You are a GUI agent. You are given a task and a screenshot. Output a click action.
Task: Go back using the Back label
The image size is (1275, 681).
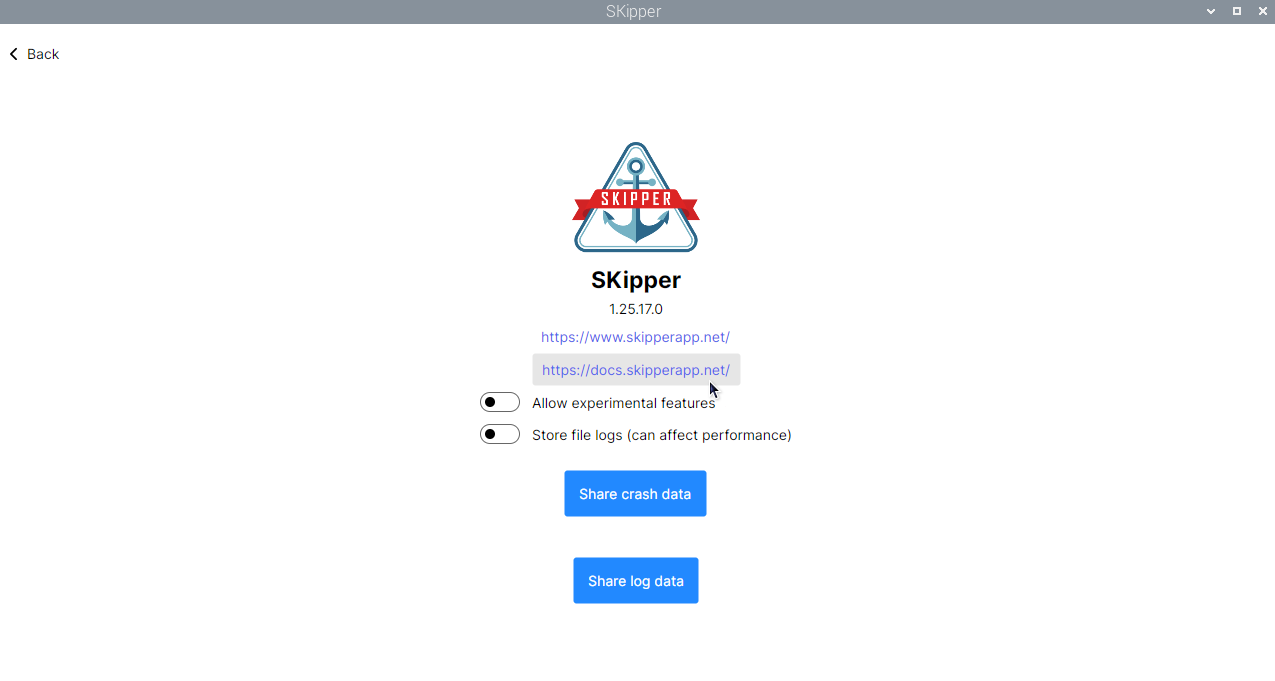(x=43, y=54)
